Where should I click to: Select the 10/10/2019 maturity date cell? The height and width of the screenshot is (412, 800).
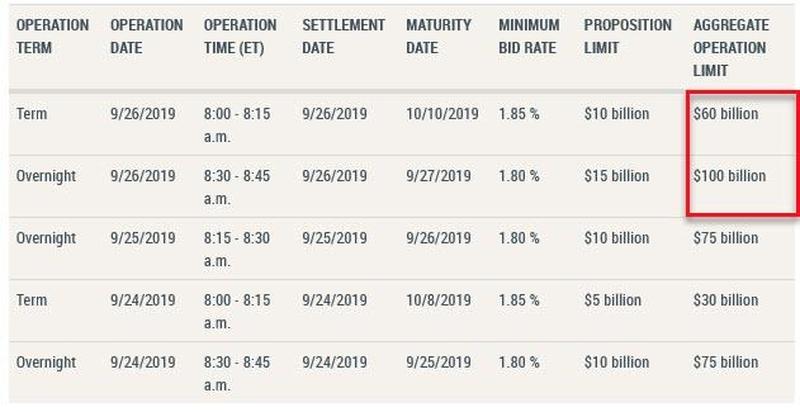click(442, 114)
